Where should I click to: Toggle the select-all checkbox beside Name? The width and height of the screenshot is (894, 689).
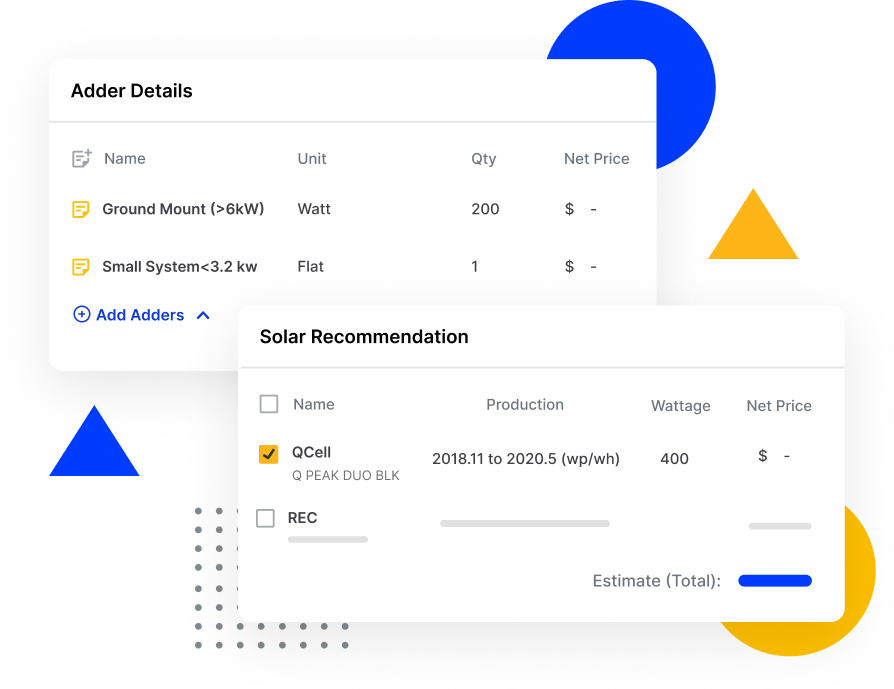269,404
